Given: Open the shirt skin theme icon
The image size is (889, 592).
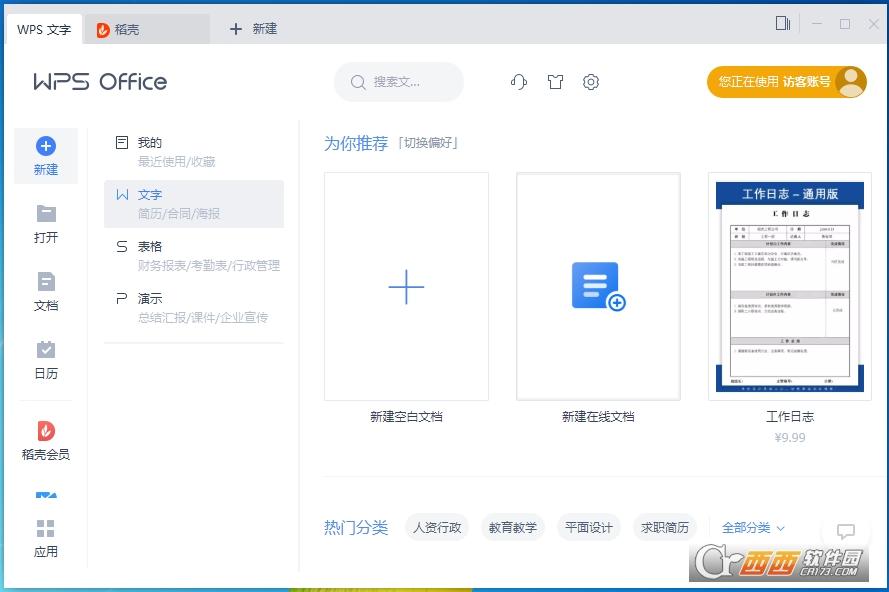Looking at the screenshot, I should [x=555, y=82].
